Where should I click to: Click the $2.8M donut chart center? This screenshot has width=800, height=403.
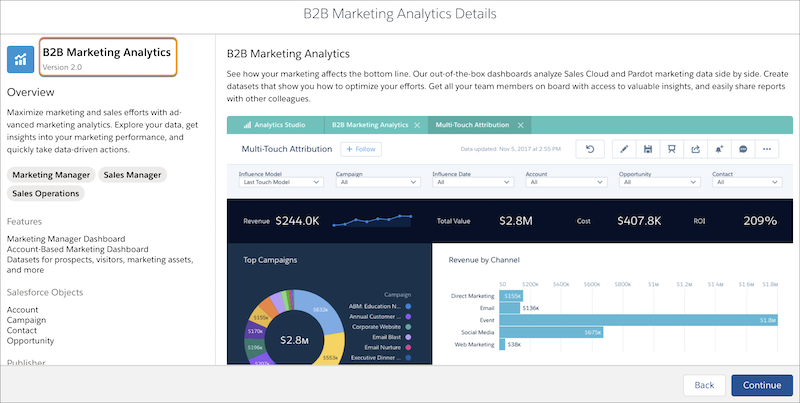click(294, 340)
